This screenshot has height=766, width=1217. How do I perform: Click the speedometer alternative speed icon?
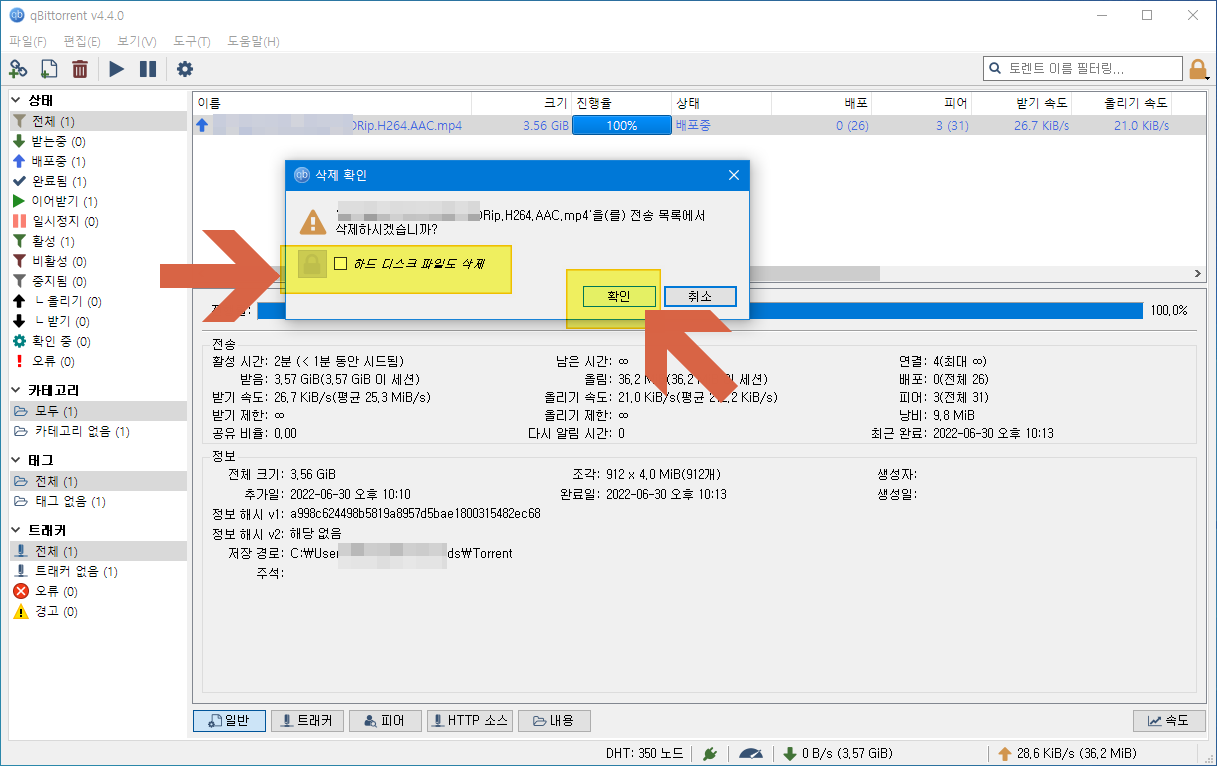(750, 753)
